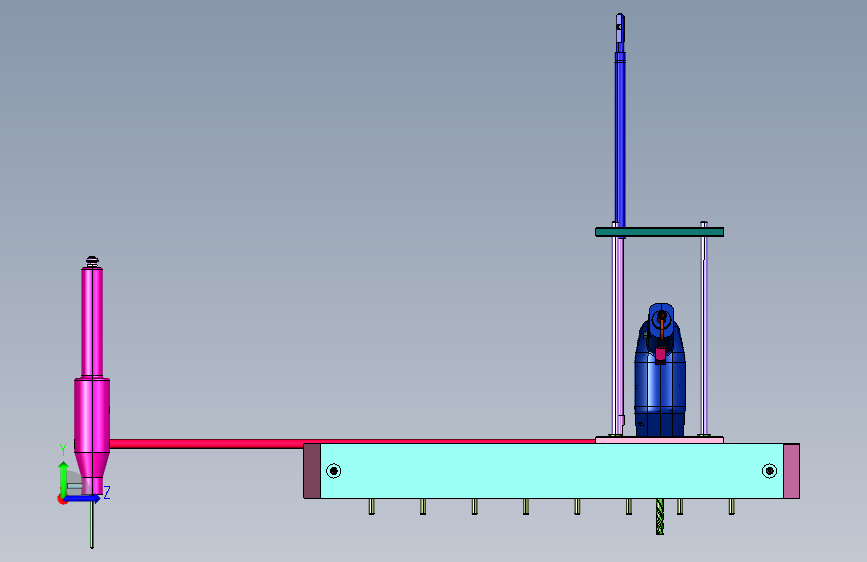This screenshot has width=867, height=562.
Task: Select the large cyan rectangular block
Action: [x=551, y=471]
